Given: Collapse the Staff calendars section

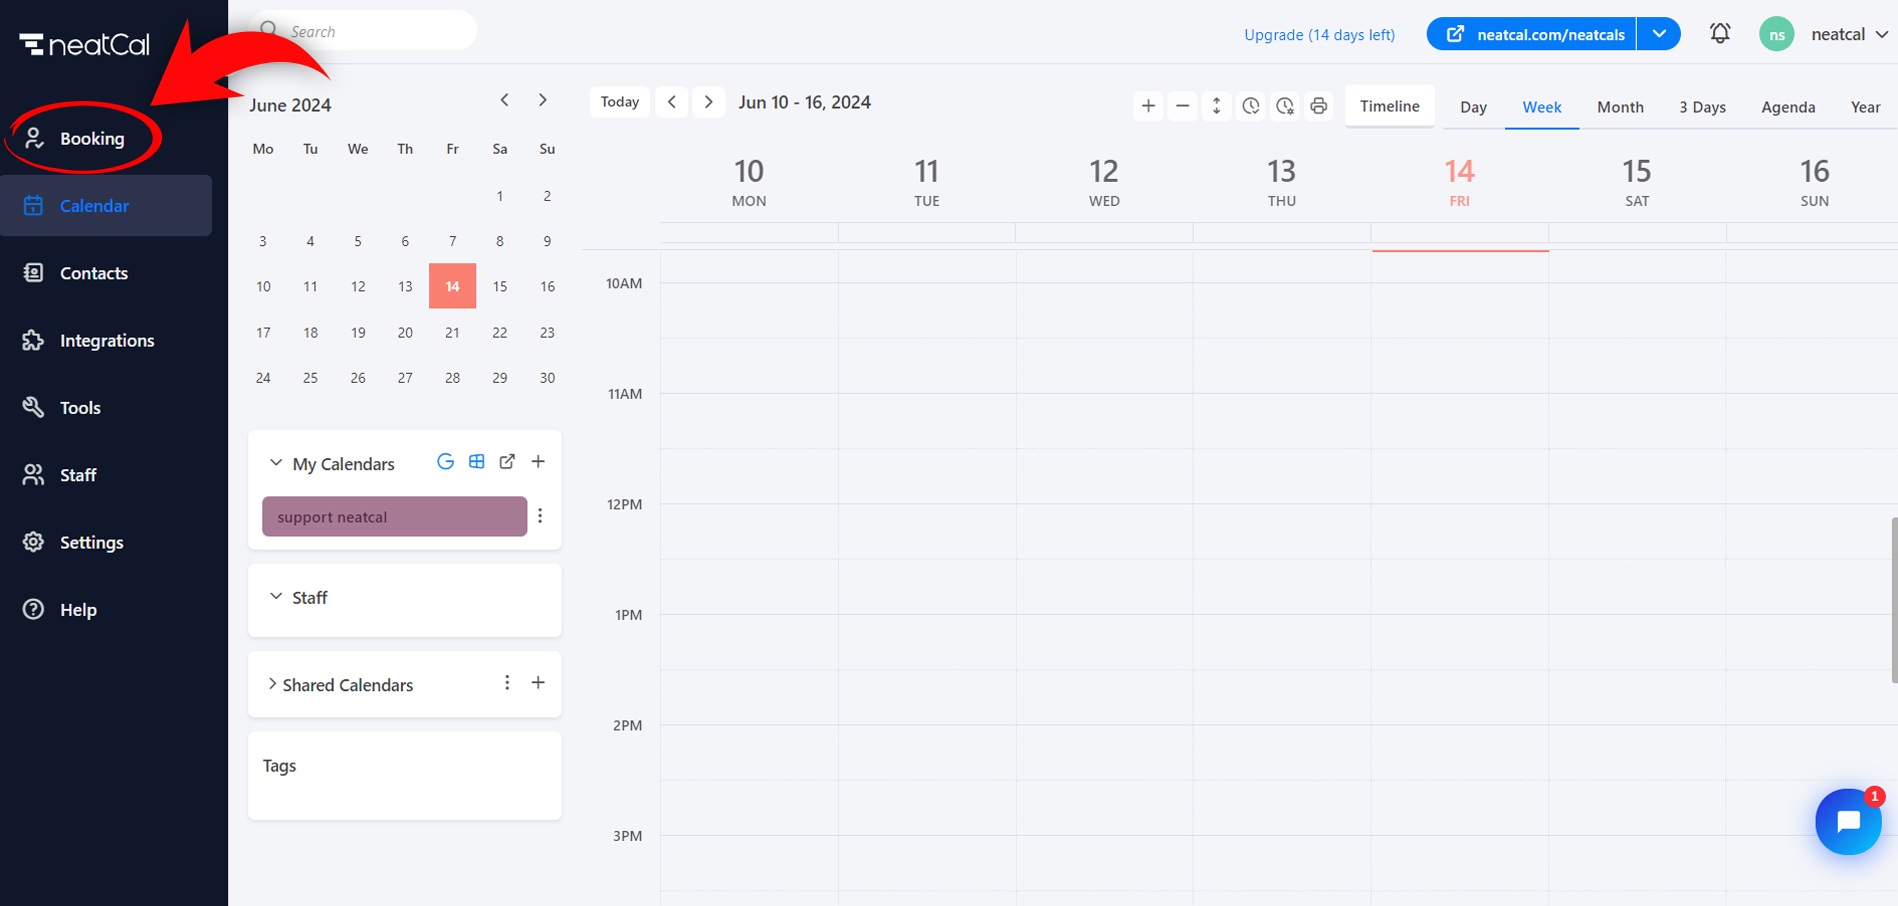Looking at the screenshot, I should [x=276, y=597].
